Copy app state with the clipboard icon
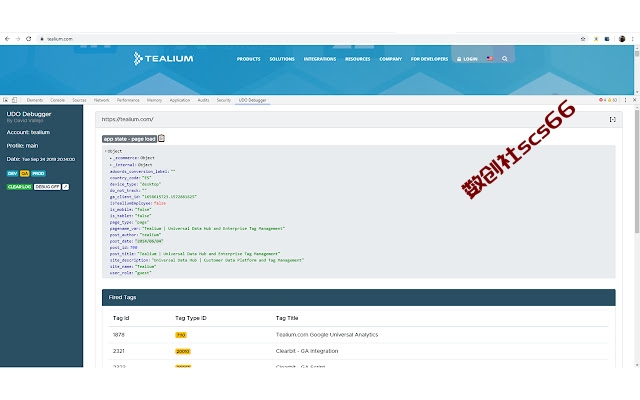 tap(161, 138)
